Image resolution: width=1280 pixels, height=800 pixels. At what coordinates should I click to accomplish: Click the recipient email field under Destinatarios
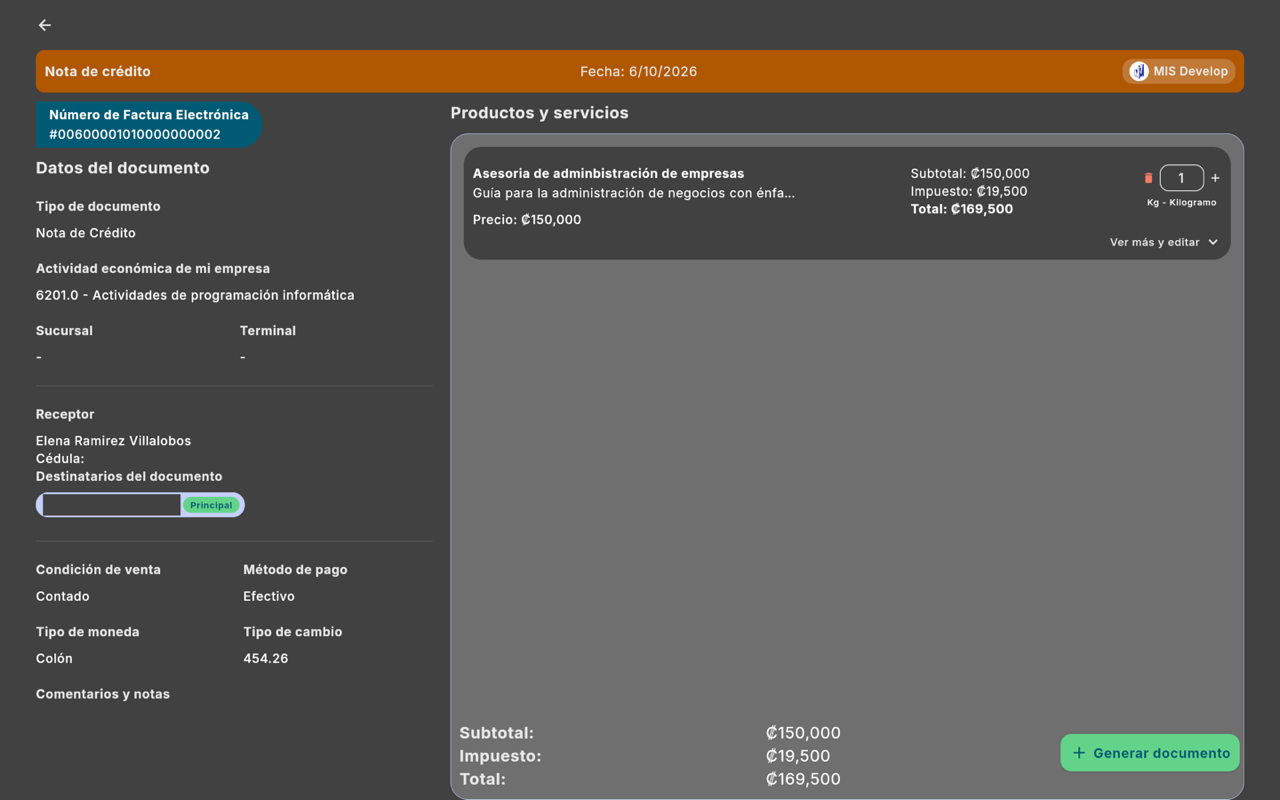pyautogui.click(x=111, y=505)
